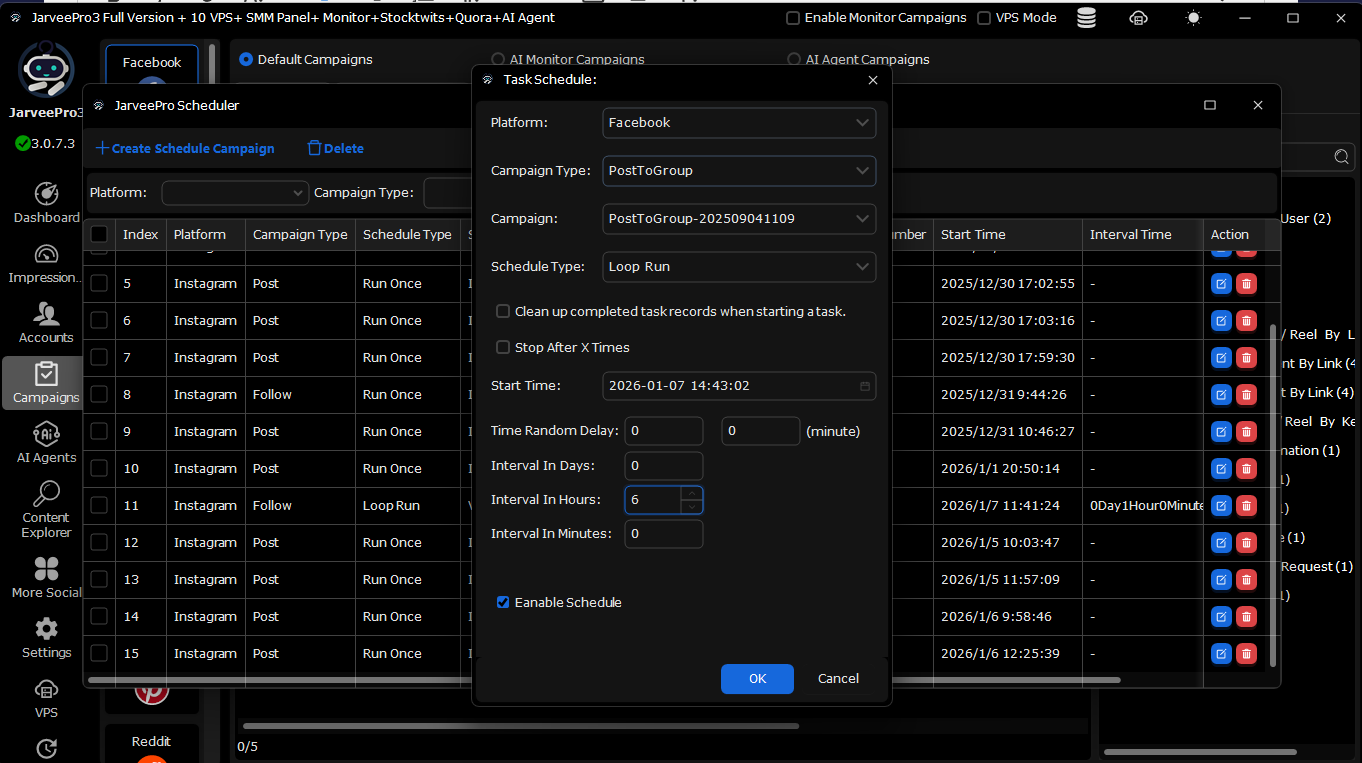
Task: Open Settings gear in the sidebar
Action: point(46,637)
